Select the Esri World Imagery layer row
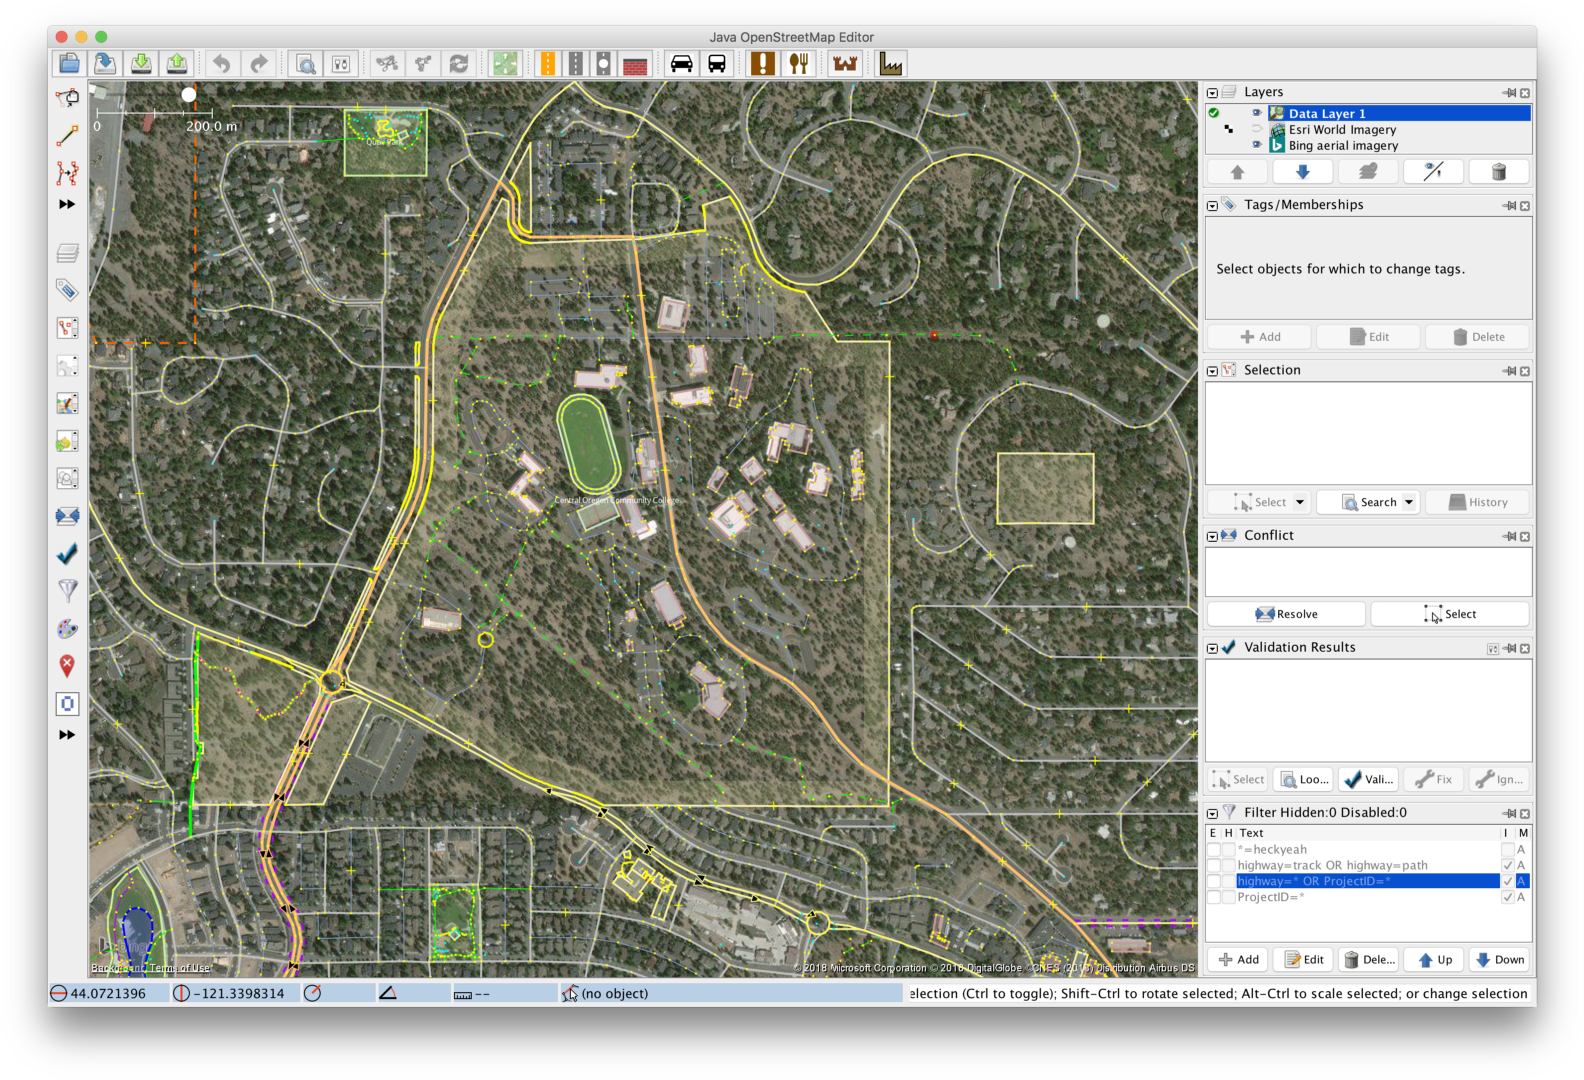The height and width of the screenshot is (1080, 1584). pyautogui.click(x=1342, y=129)
